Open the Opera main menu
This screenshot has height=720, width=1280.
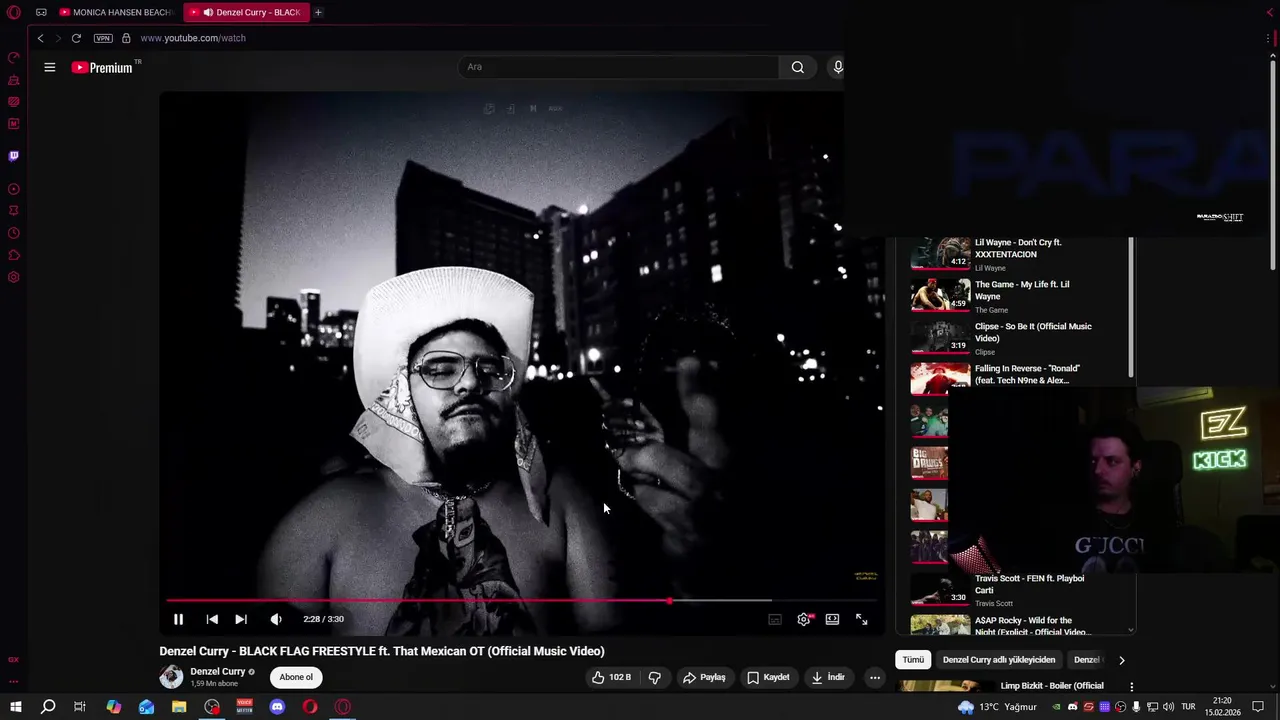point(14,12)
